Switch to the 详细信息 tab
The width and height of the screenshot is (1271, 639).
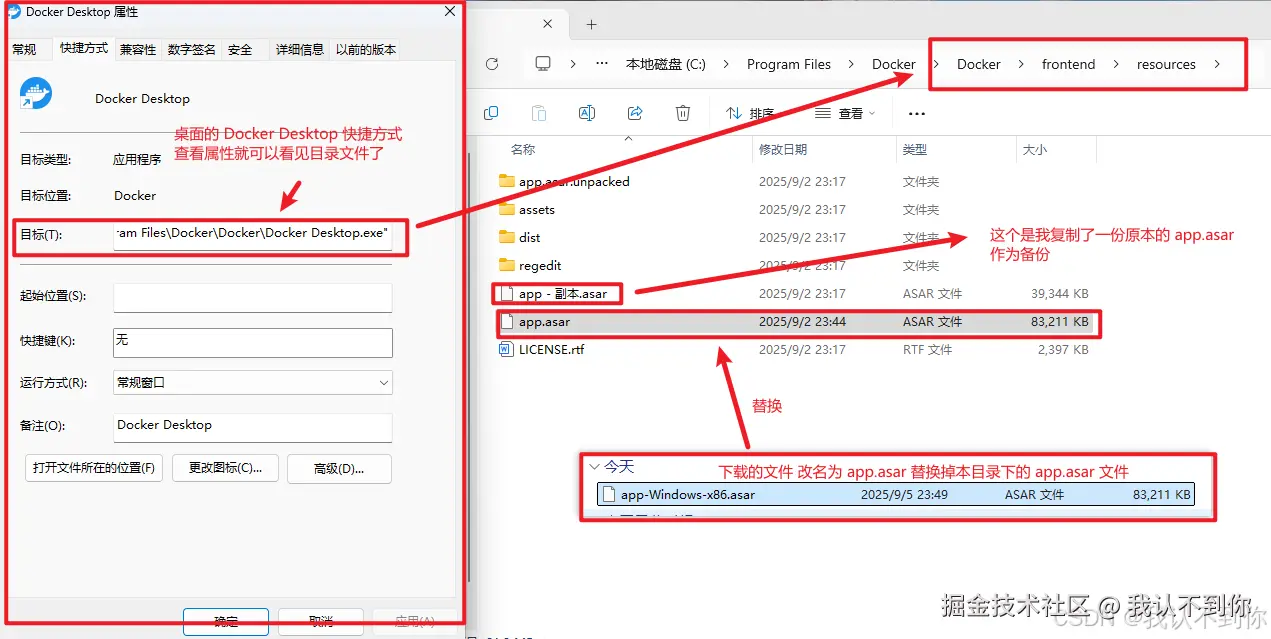tap(299, 49)
